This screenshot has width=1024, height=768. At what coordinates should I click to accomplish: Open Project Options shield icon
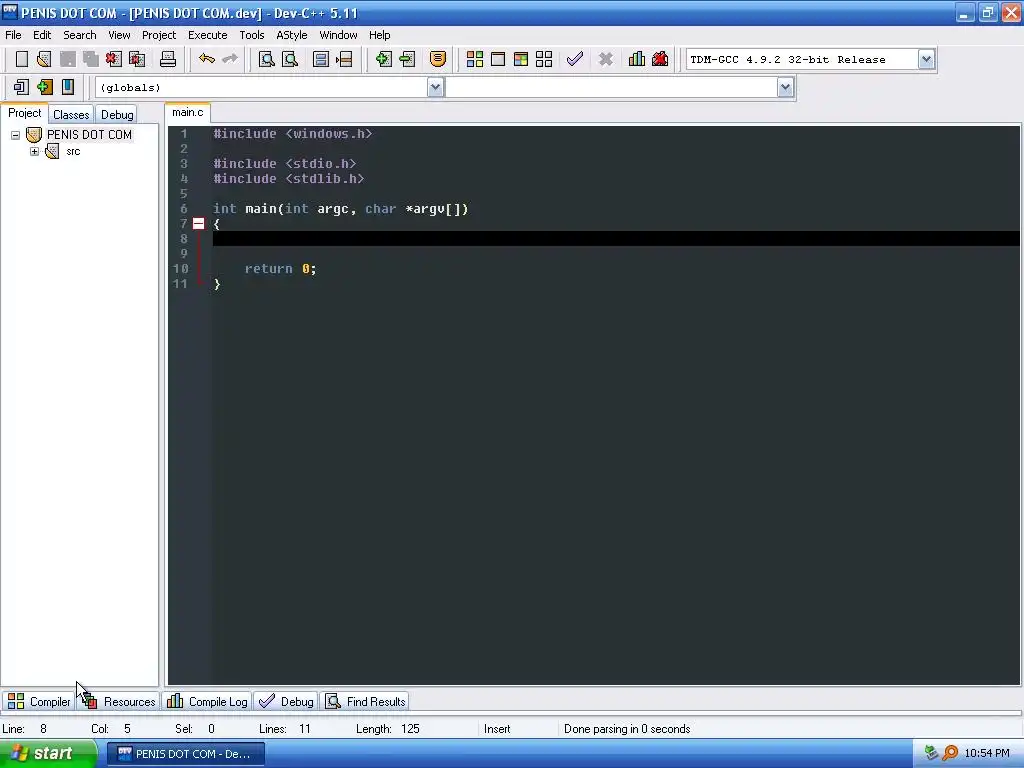coord(438,59)
